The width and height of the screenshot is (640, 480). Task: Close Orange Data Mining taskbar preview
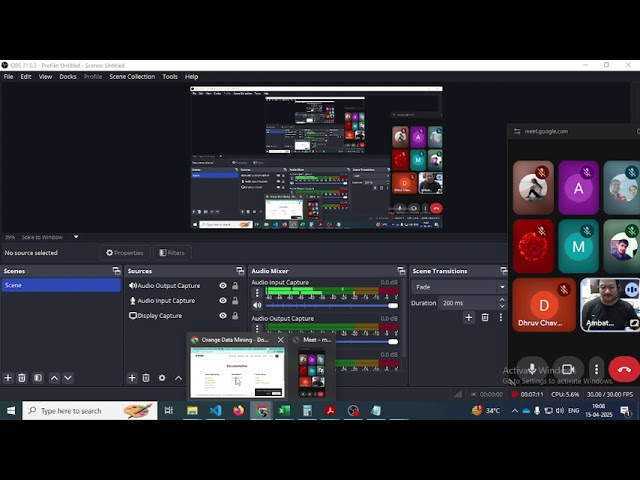click(281, 340)
